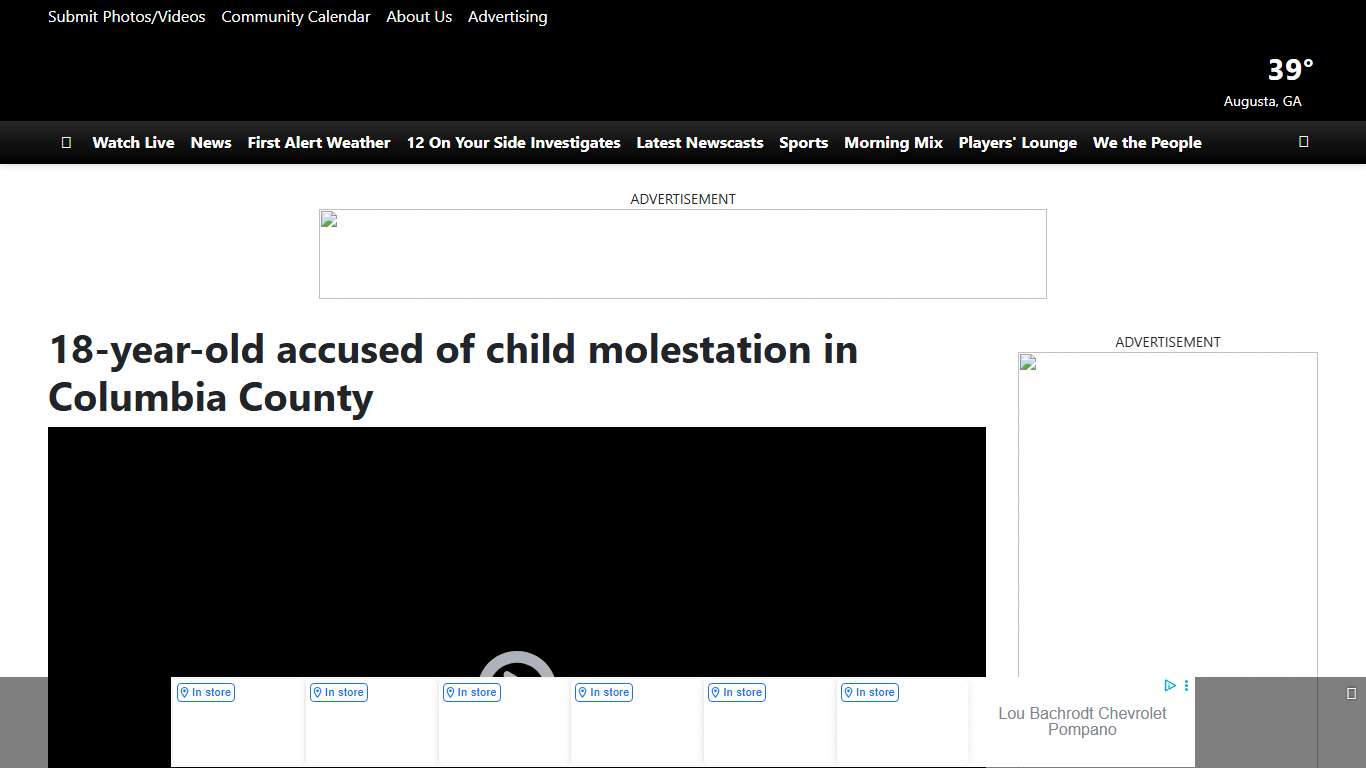Open the hamburger menu icon left of Watch Live
The image size is (1366, 768).
(x=66, y=143)
